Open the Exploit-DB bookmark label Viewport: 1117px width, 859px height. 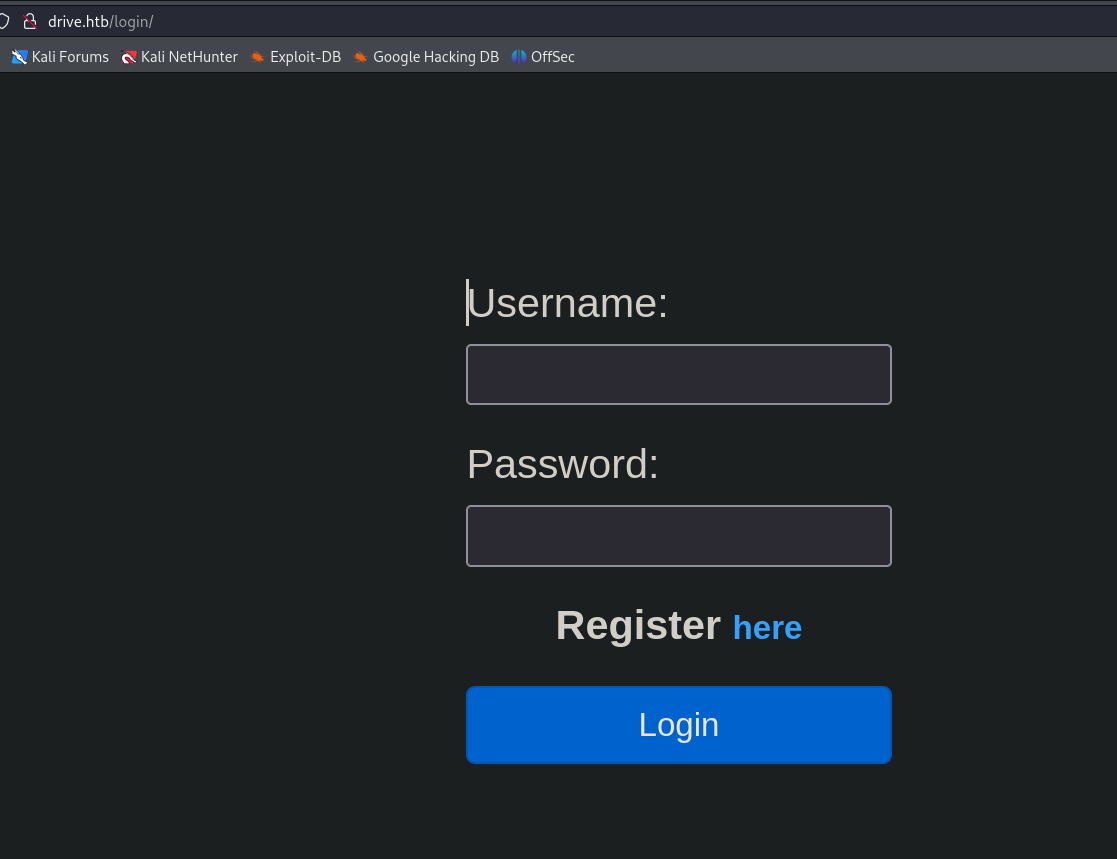coord(305,57)
